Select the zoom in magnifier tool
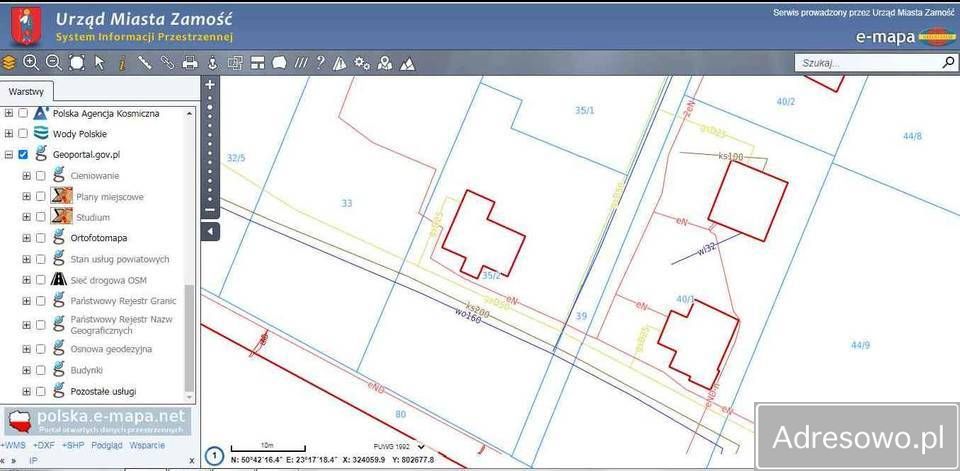 31,62
